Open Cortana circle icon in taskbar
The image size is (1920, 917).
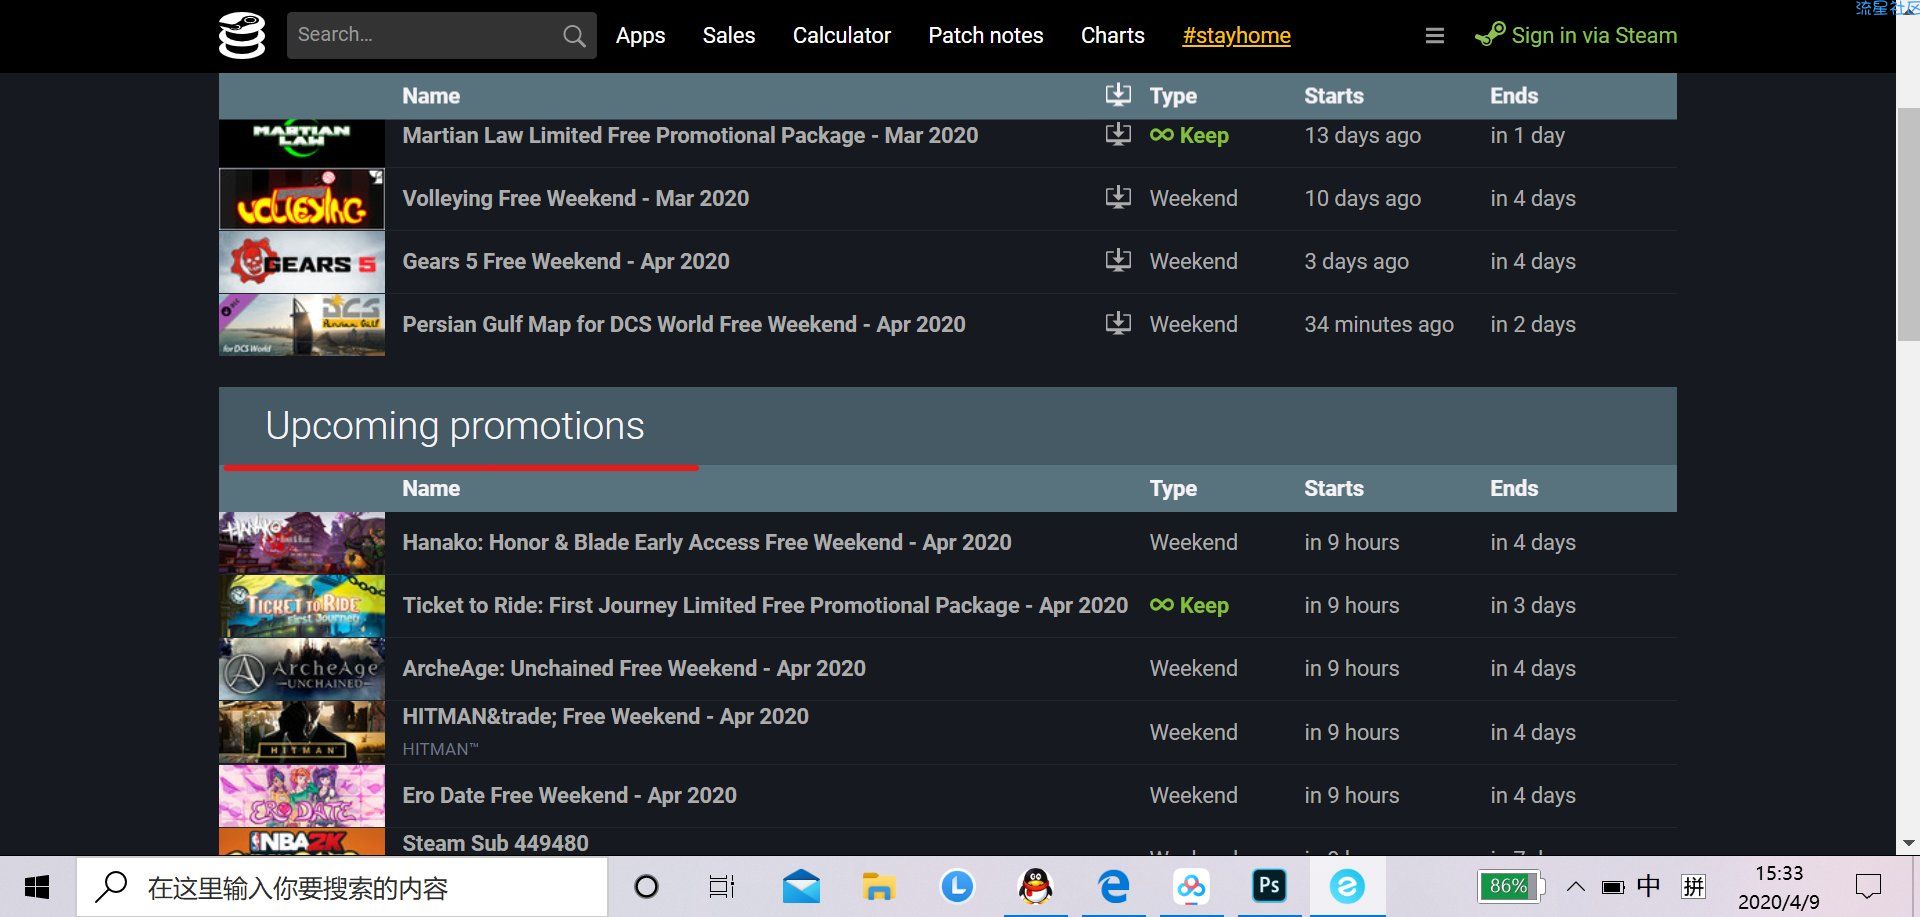click(x=647, y=887)
